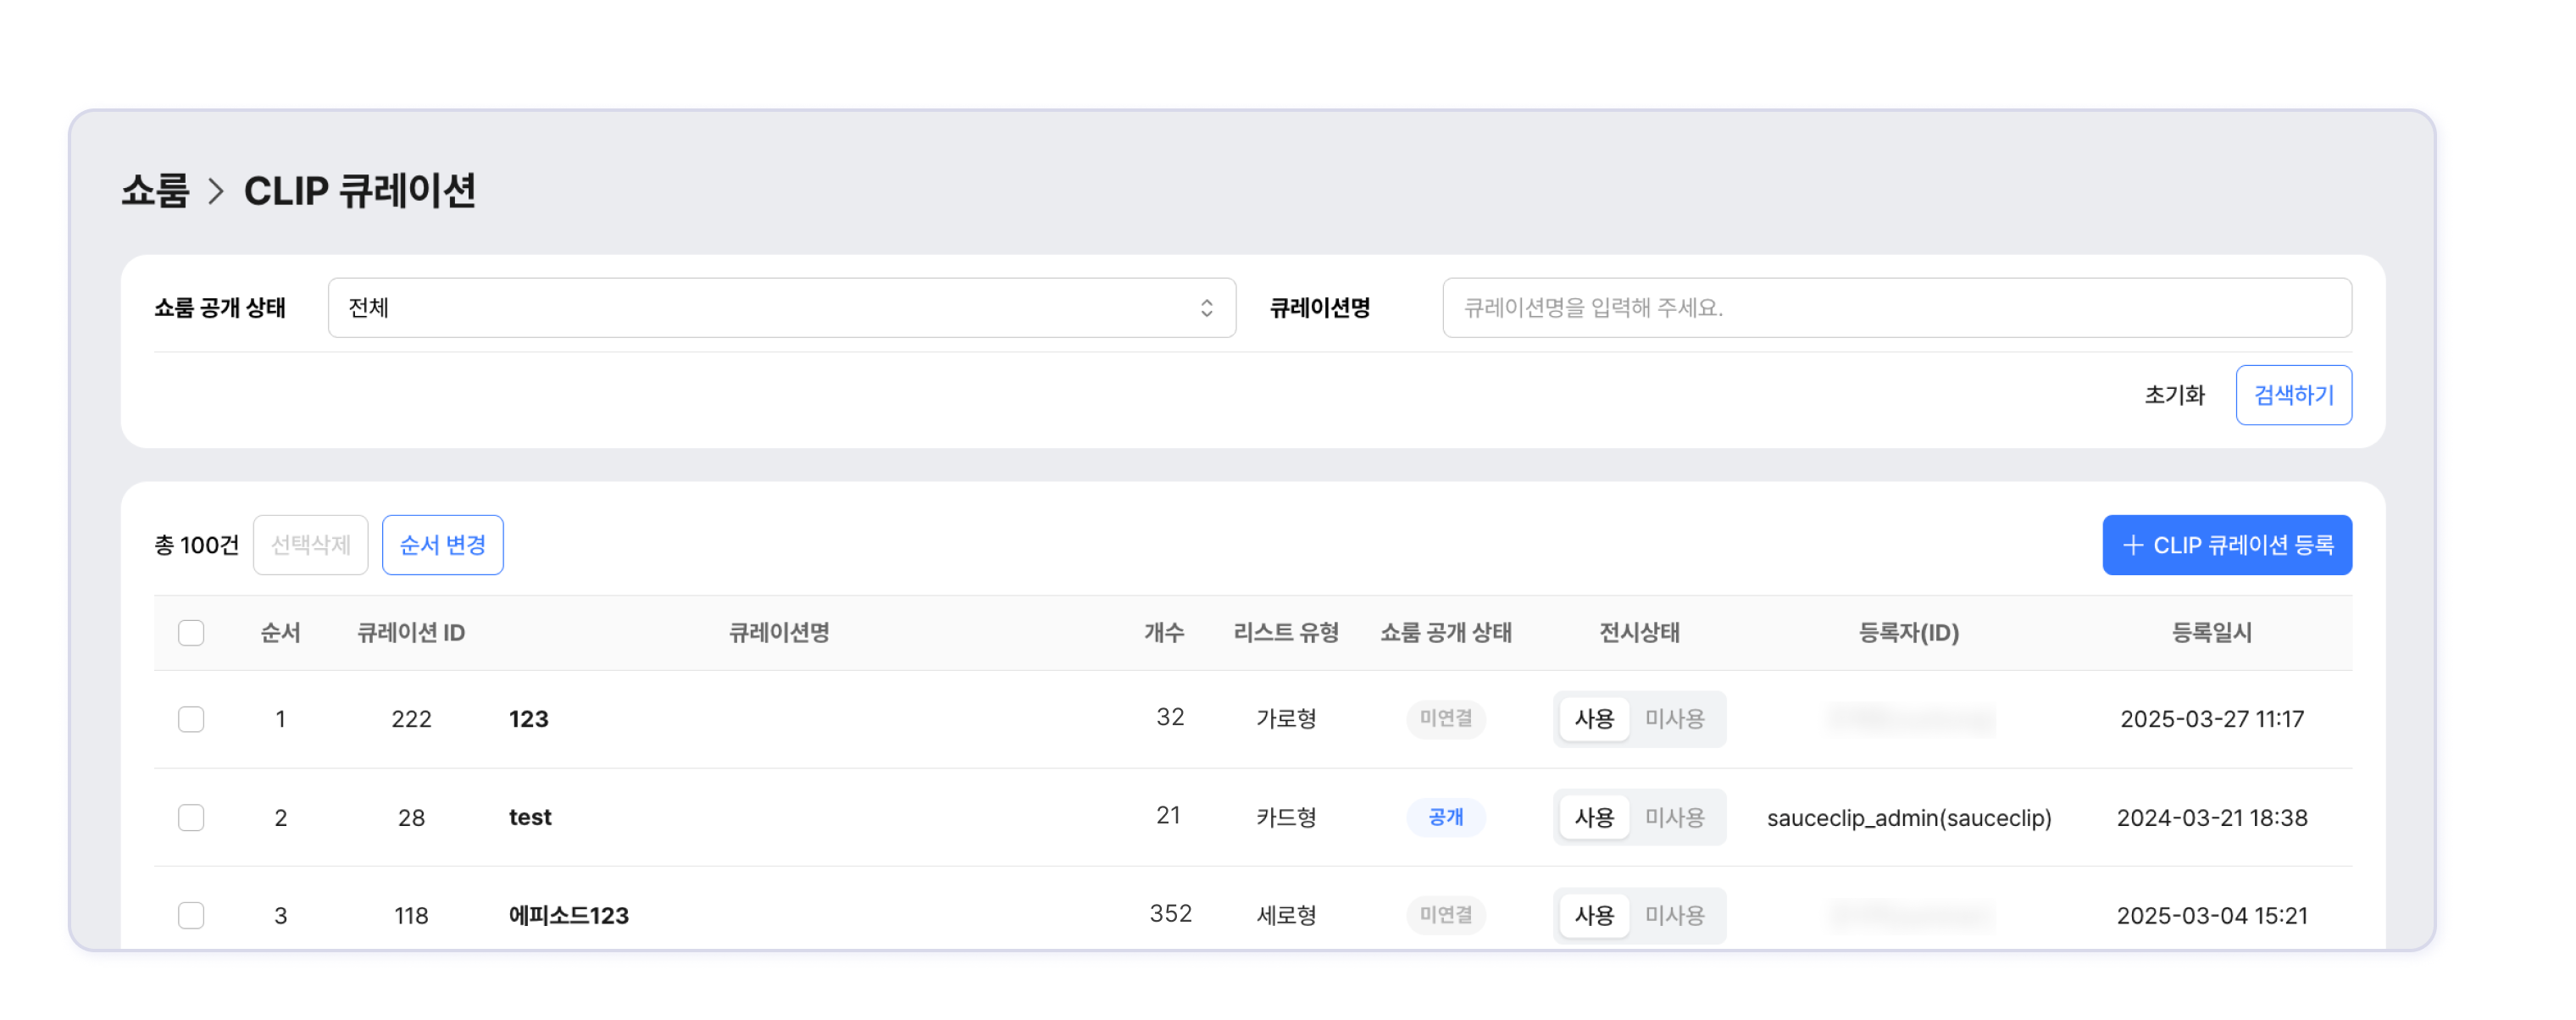The image size is (2576, 1020).
Task: Set test row display status to 미사용
Action: point(1674,817)
